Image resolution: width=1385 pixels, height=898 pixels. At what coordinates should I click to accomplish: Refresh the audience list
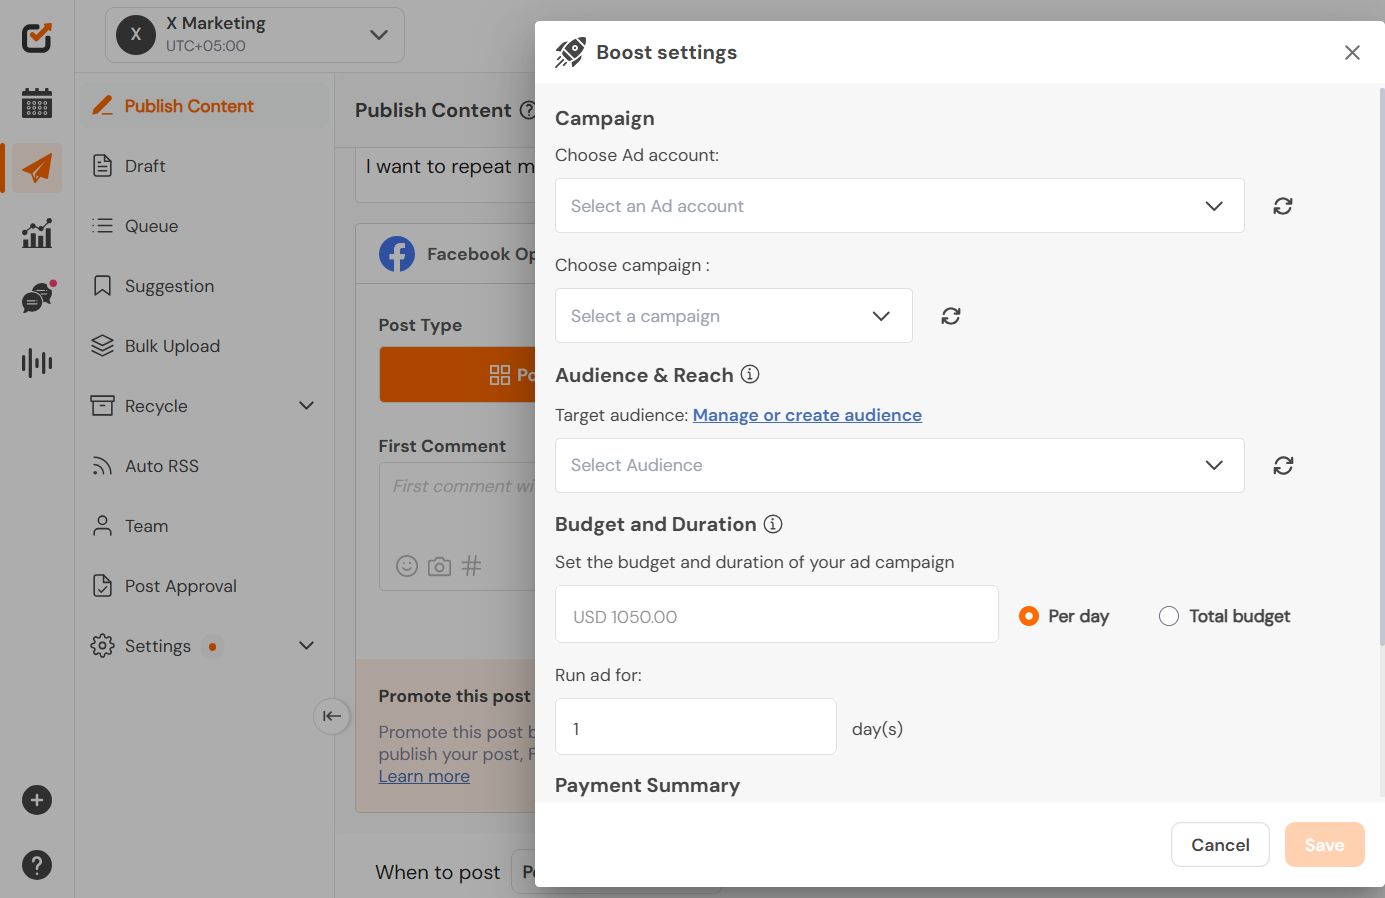(1283, 465)
